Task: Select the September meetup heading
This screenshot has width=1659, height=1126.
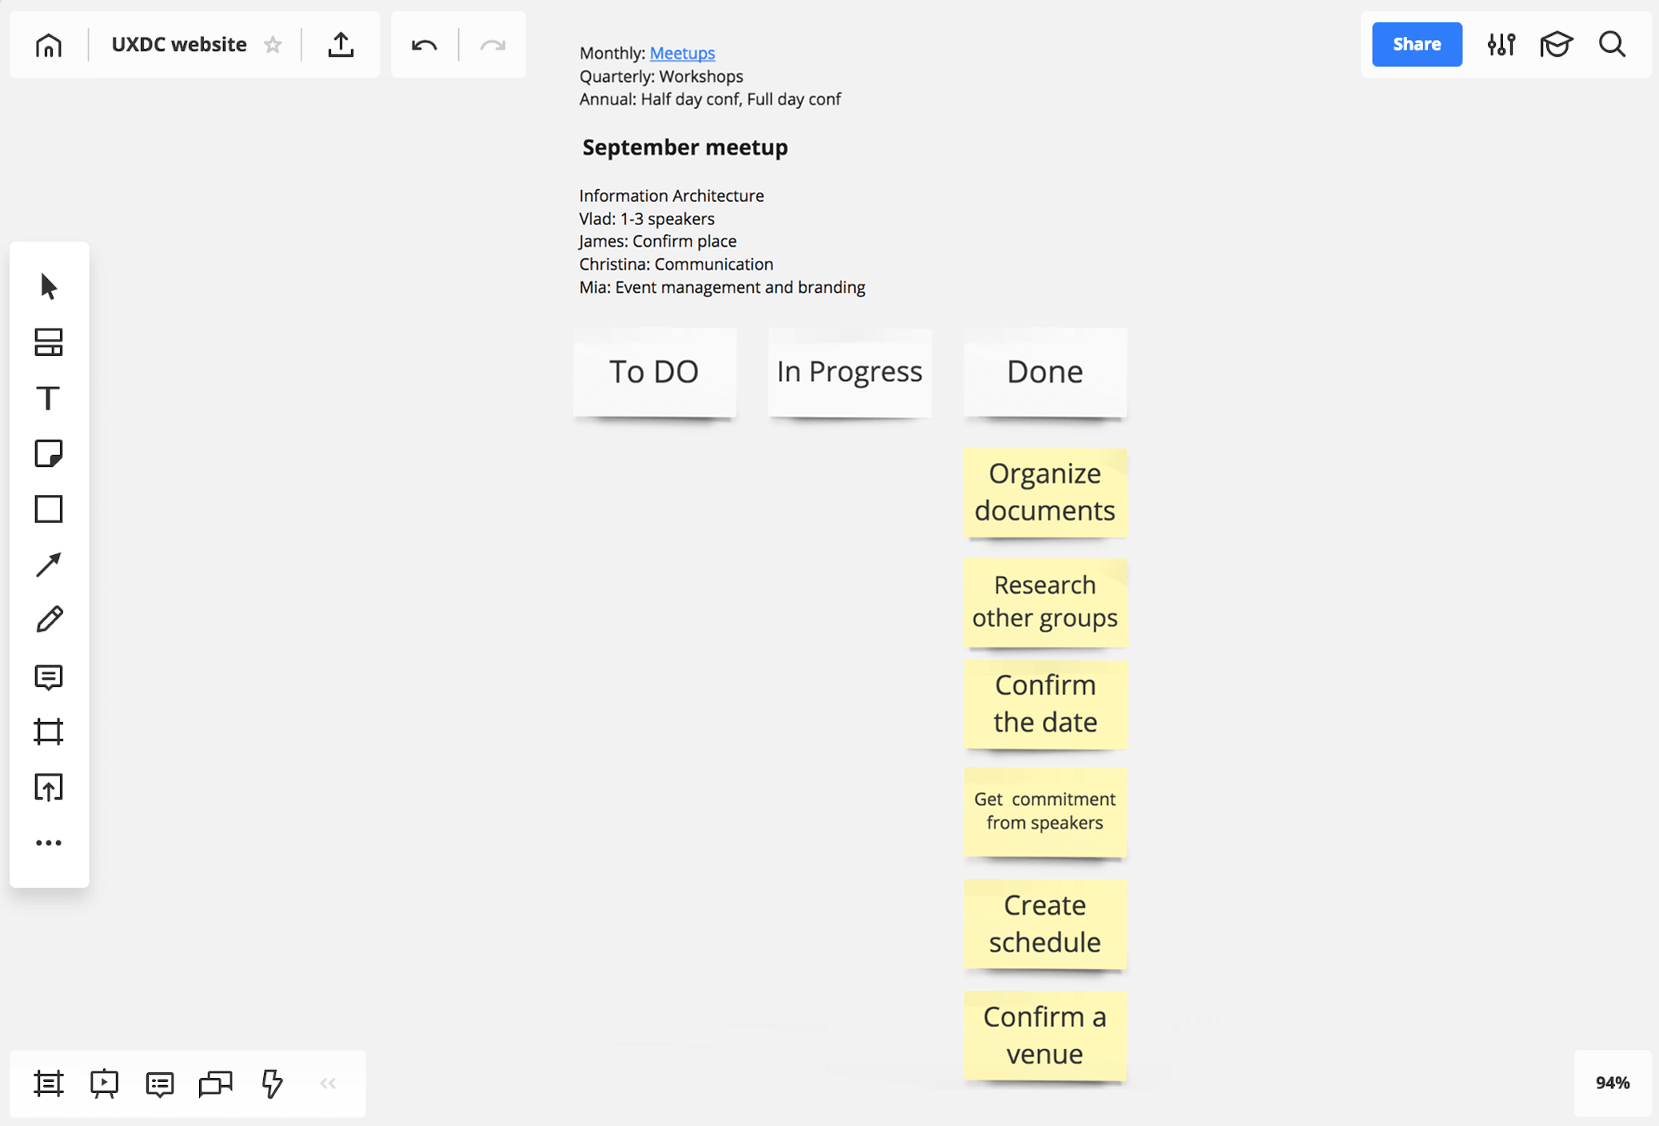Action: 685,147
